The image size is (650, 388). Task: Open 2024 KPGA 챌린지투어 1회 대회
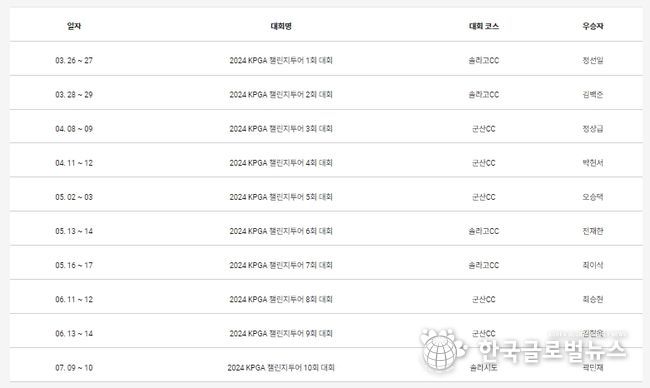pos(281,61)
